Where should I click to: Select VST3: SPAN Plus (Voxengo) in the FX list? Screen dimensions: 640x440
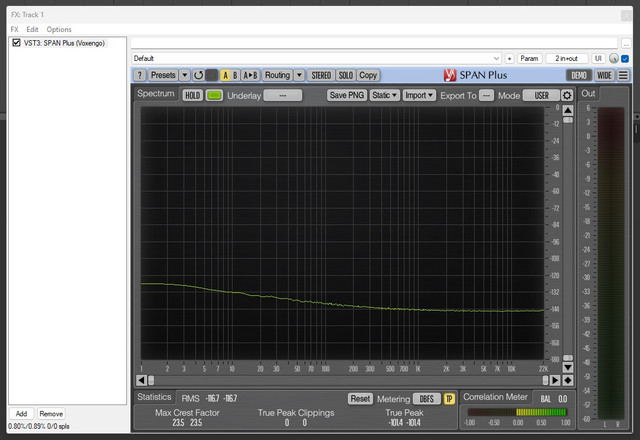click(64, 43)
